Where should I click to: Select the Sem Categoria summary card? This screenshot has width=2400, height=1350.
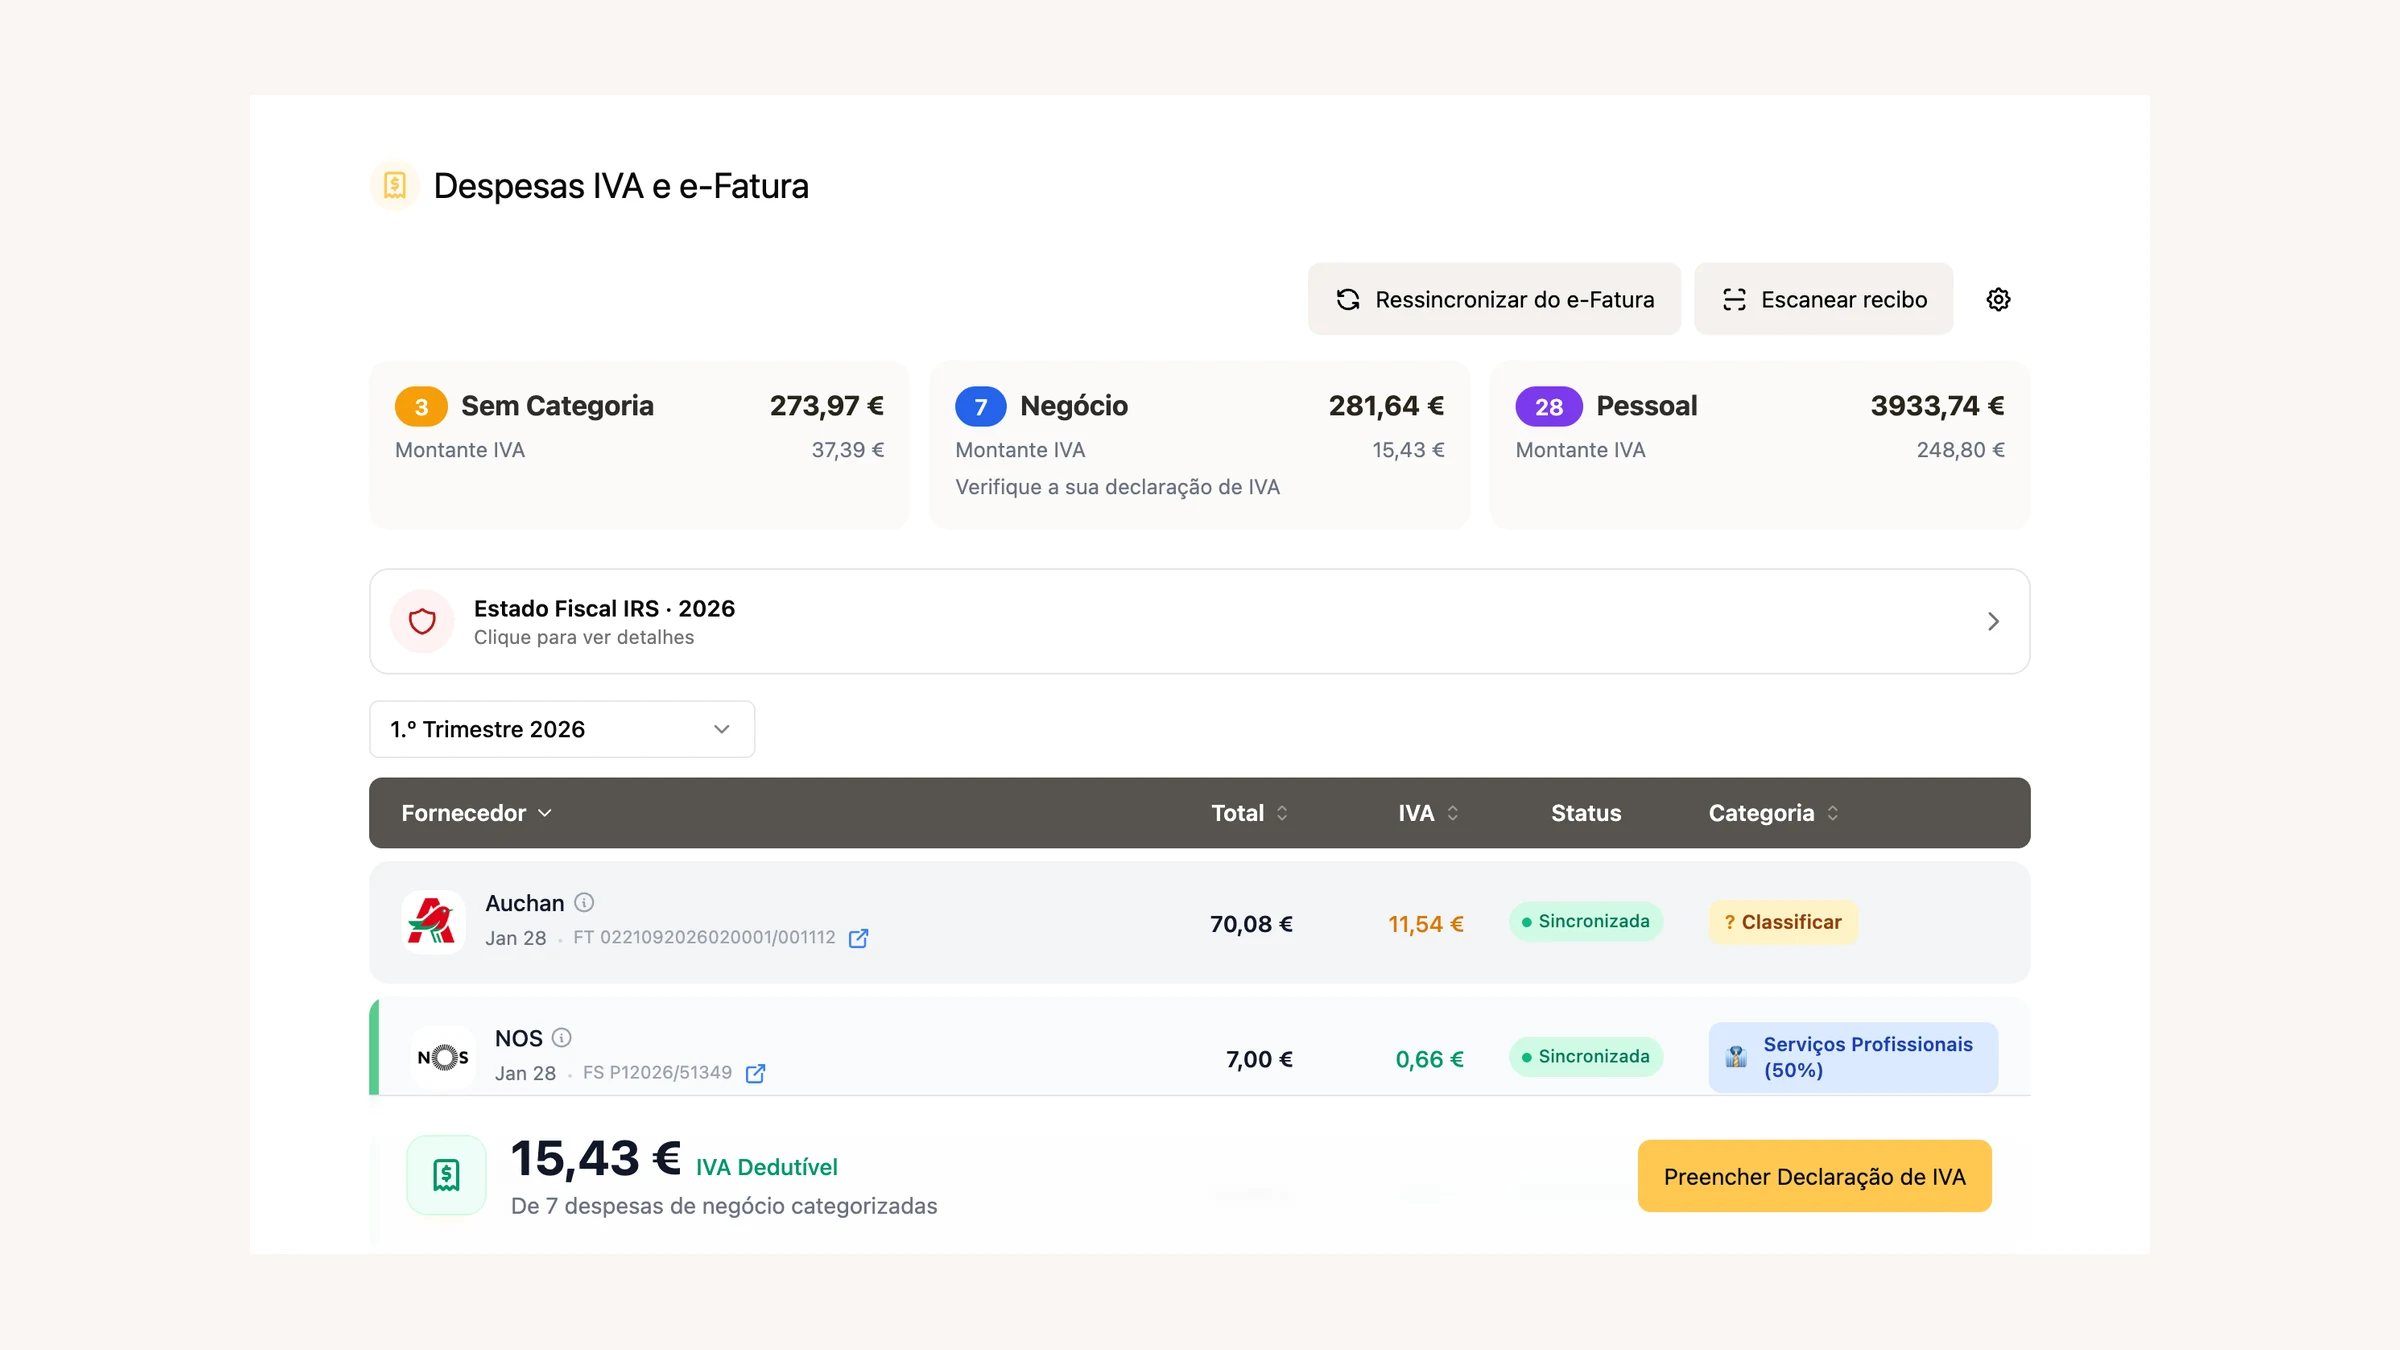[639, 445]
